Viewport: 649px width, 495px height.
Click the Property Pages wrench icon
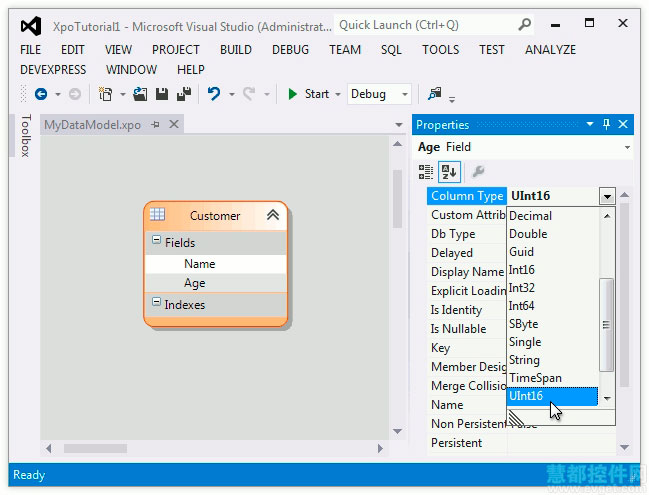coord(478,171)
